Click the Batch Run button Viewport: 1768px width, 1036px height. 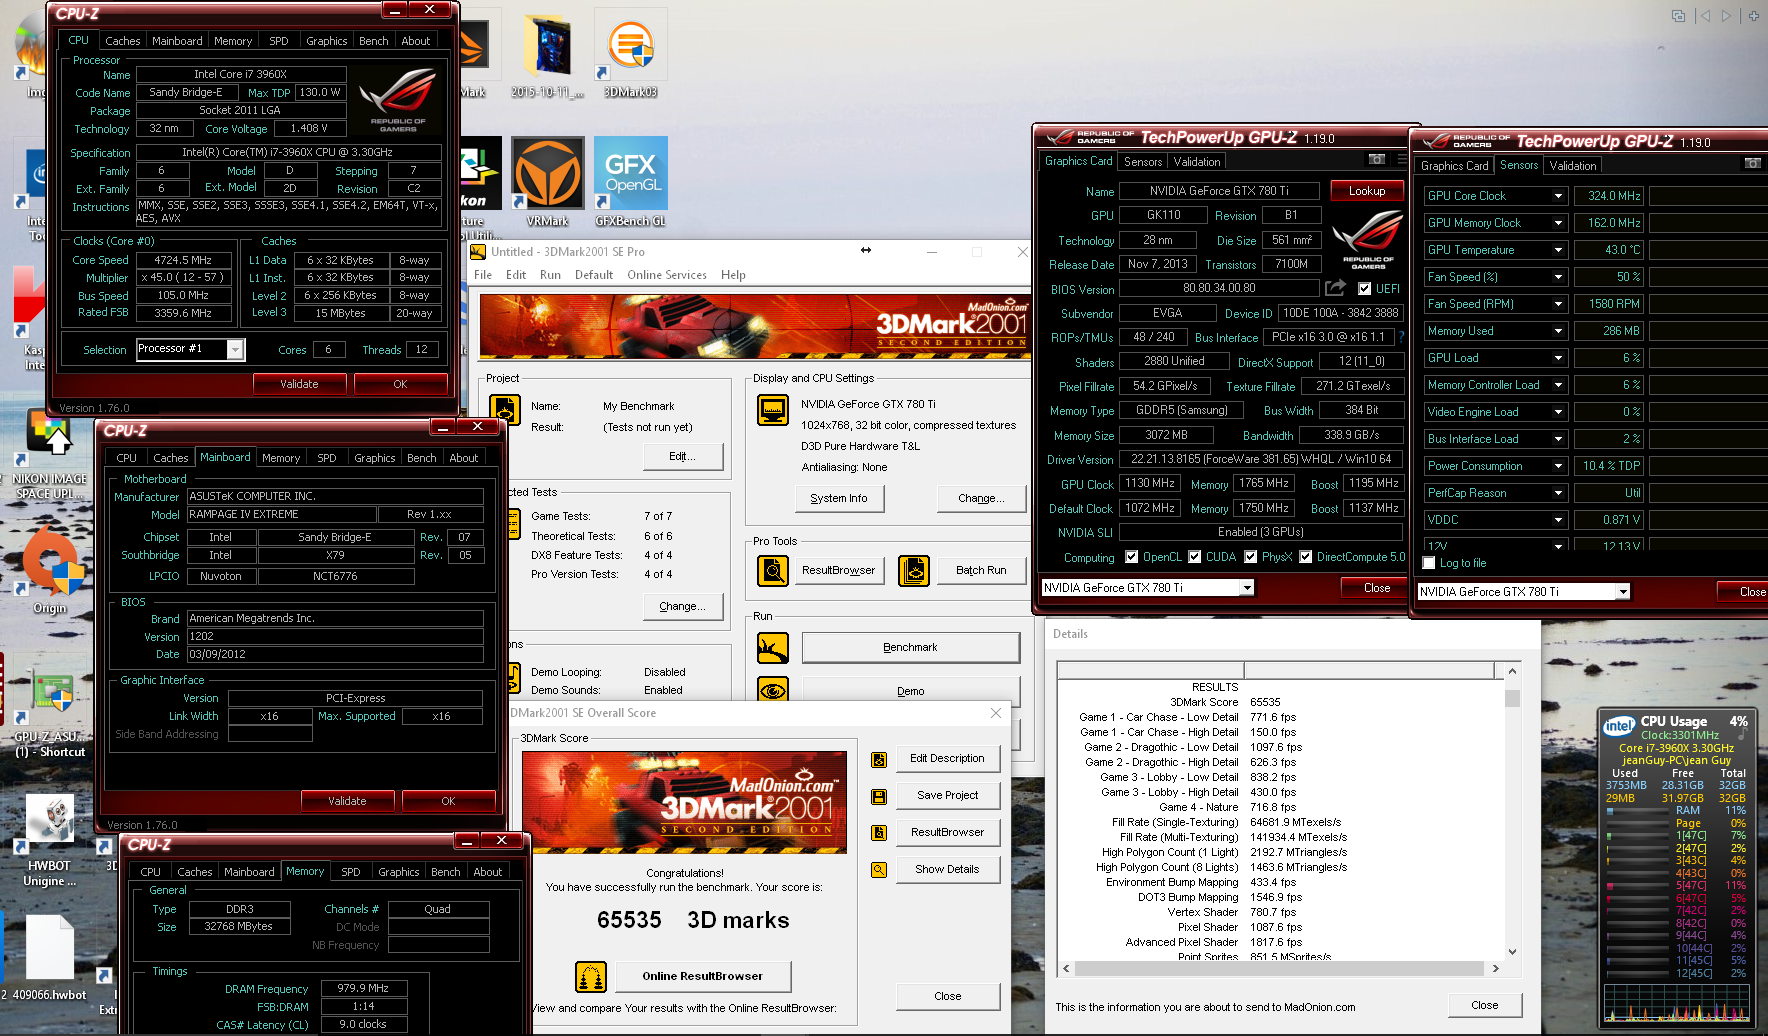tap(981, 570)
